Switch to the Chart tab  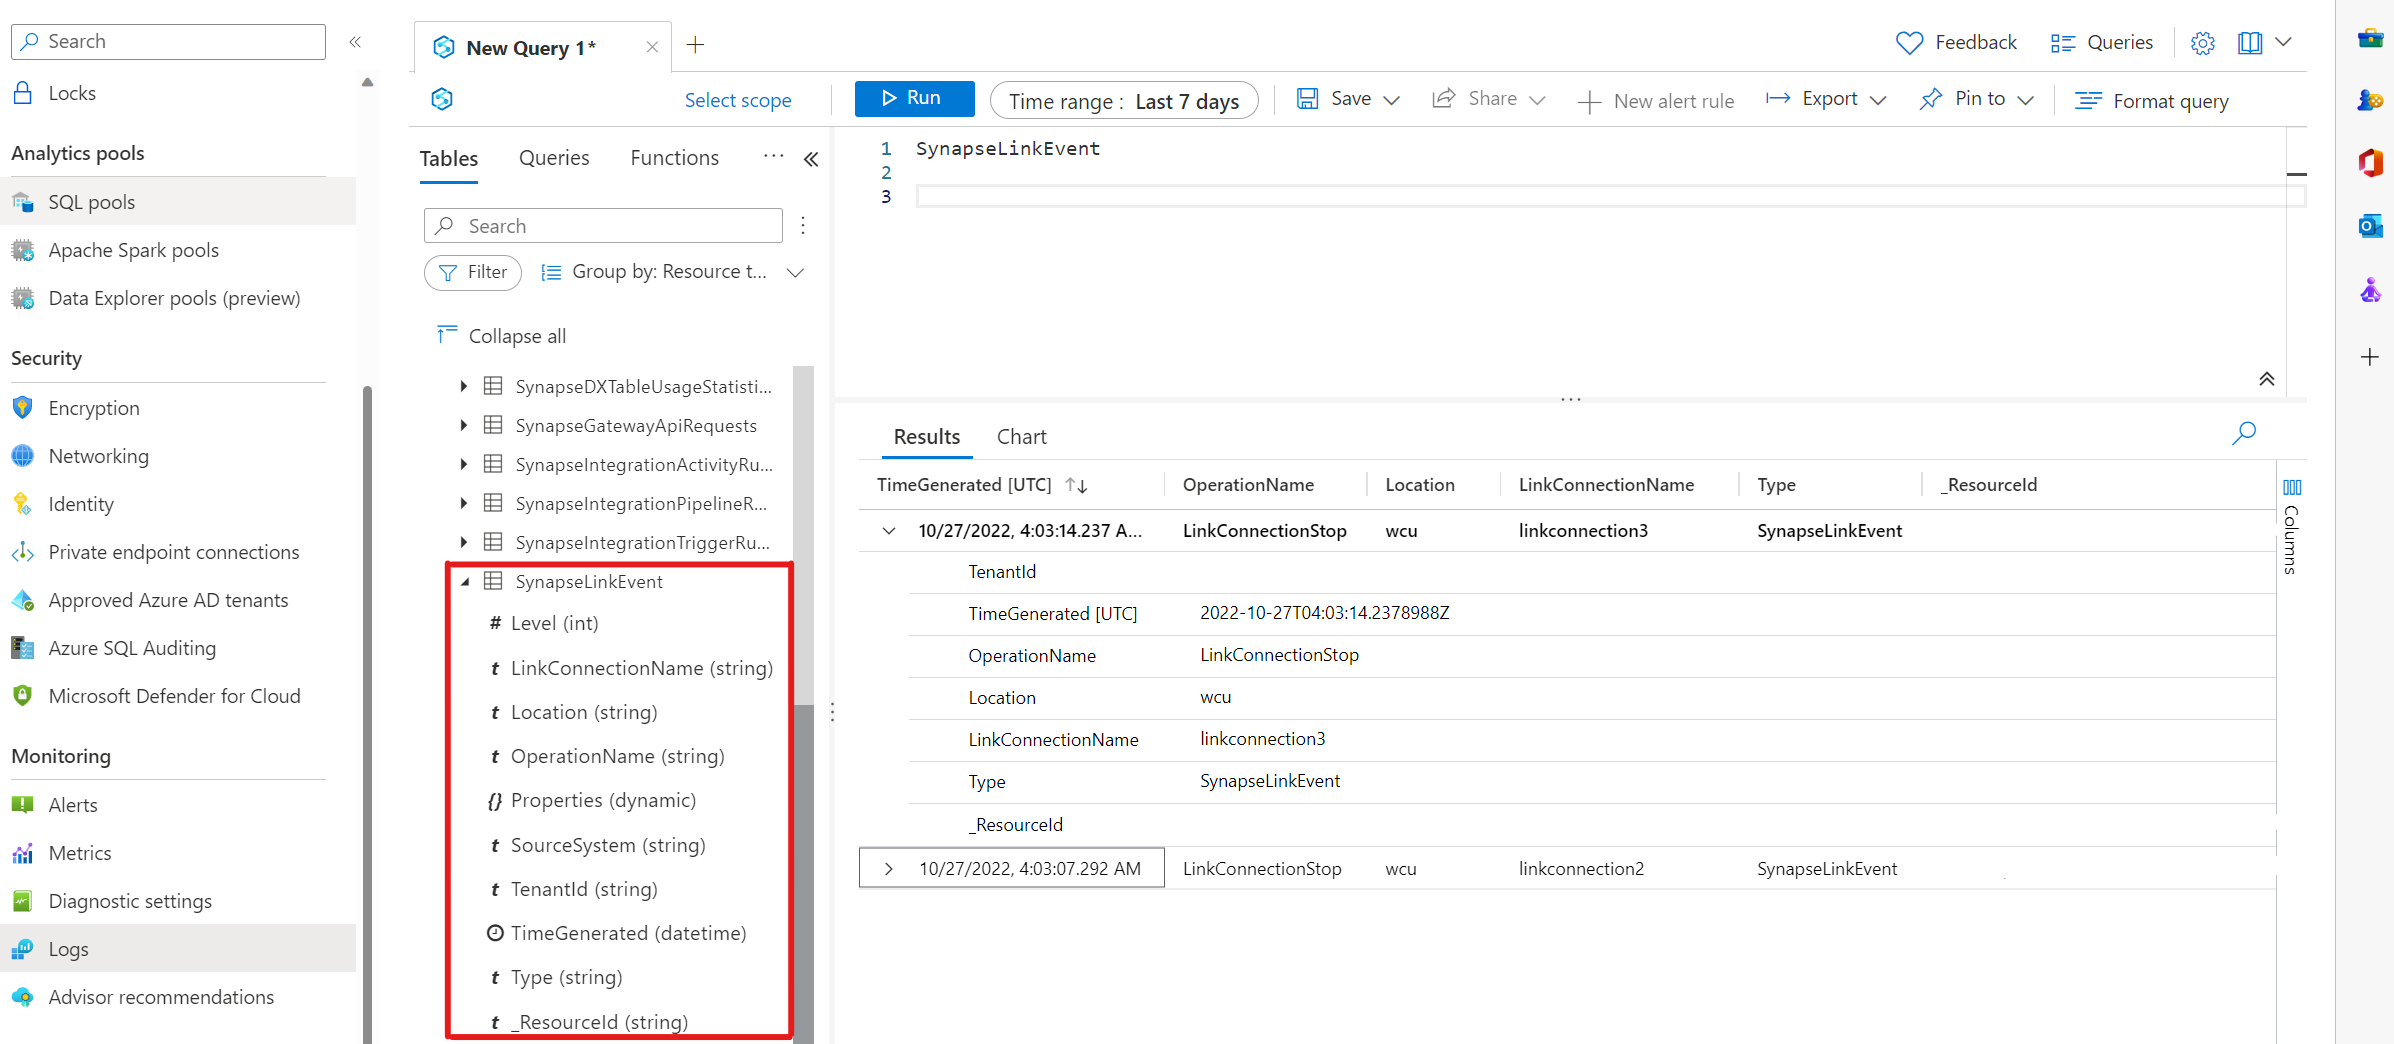[1021, 437]
